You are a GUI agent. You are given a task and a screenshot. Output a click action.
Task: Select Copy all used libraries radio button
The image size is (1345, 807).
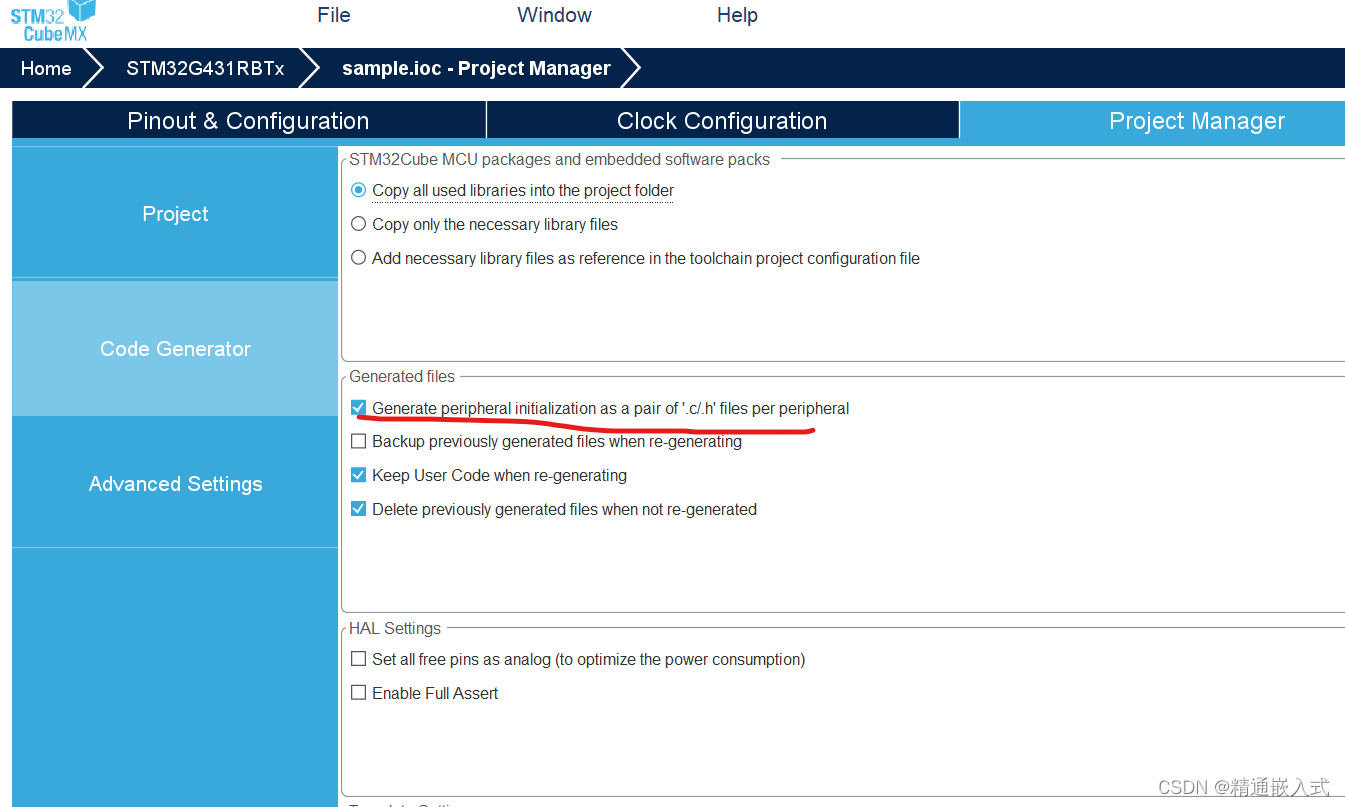[359, 190]
